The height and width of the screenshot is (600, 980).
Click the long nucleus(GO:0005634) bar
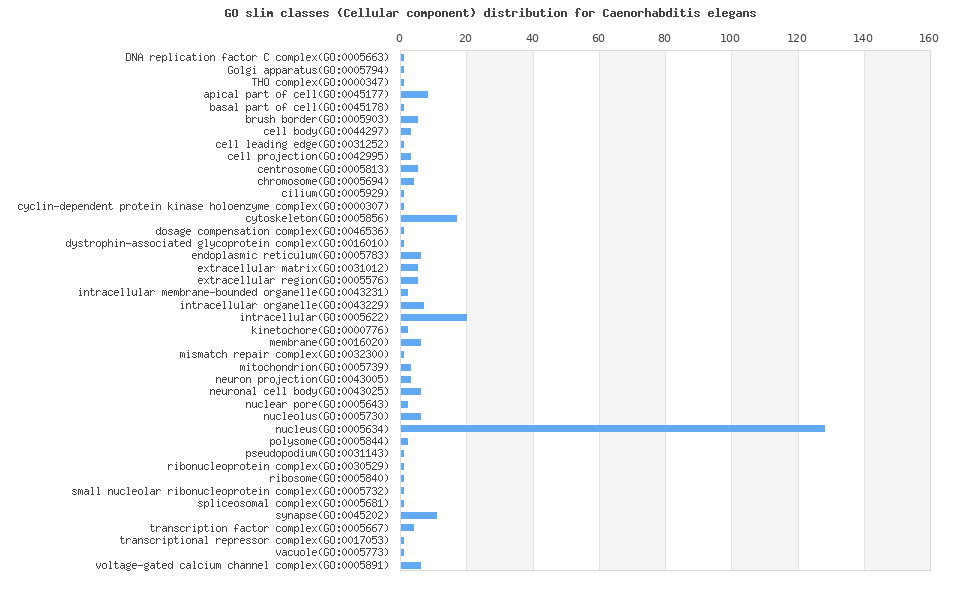(612, 428)
